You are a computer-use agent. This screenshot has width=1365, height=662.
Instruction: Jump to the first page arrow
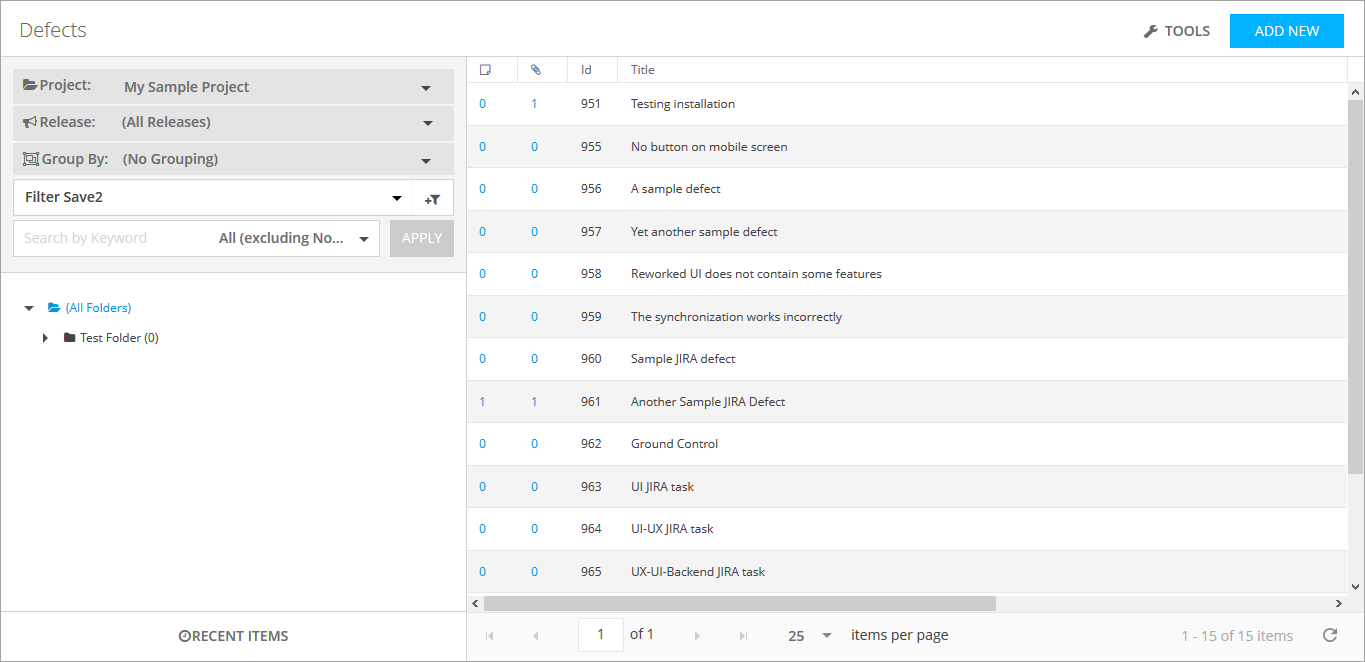489,636
